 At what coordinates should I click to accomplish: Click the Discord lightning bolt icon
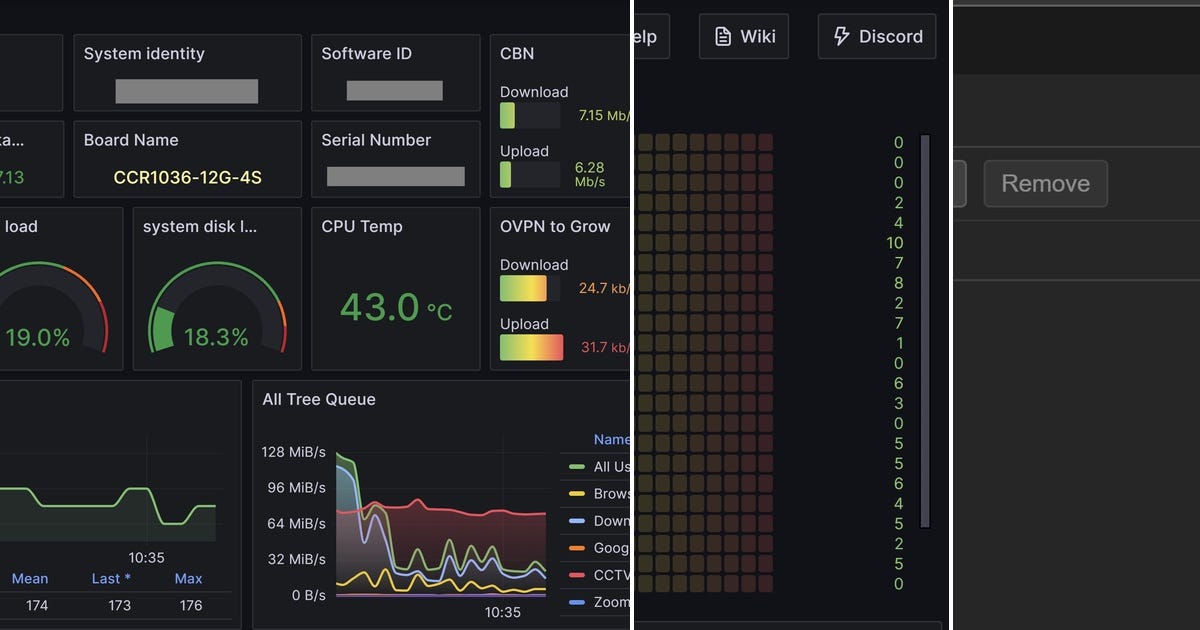(841, 36)
